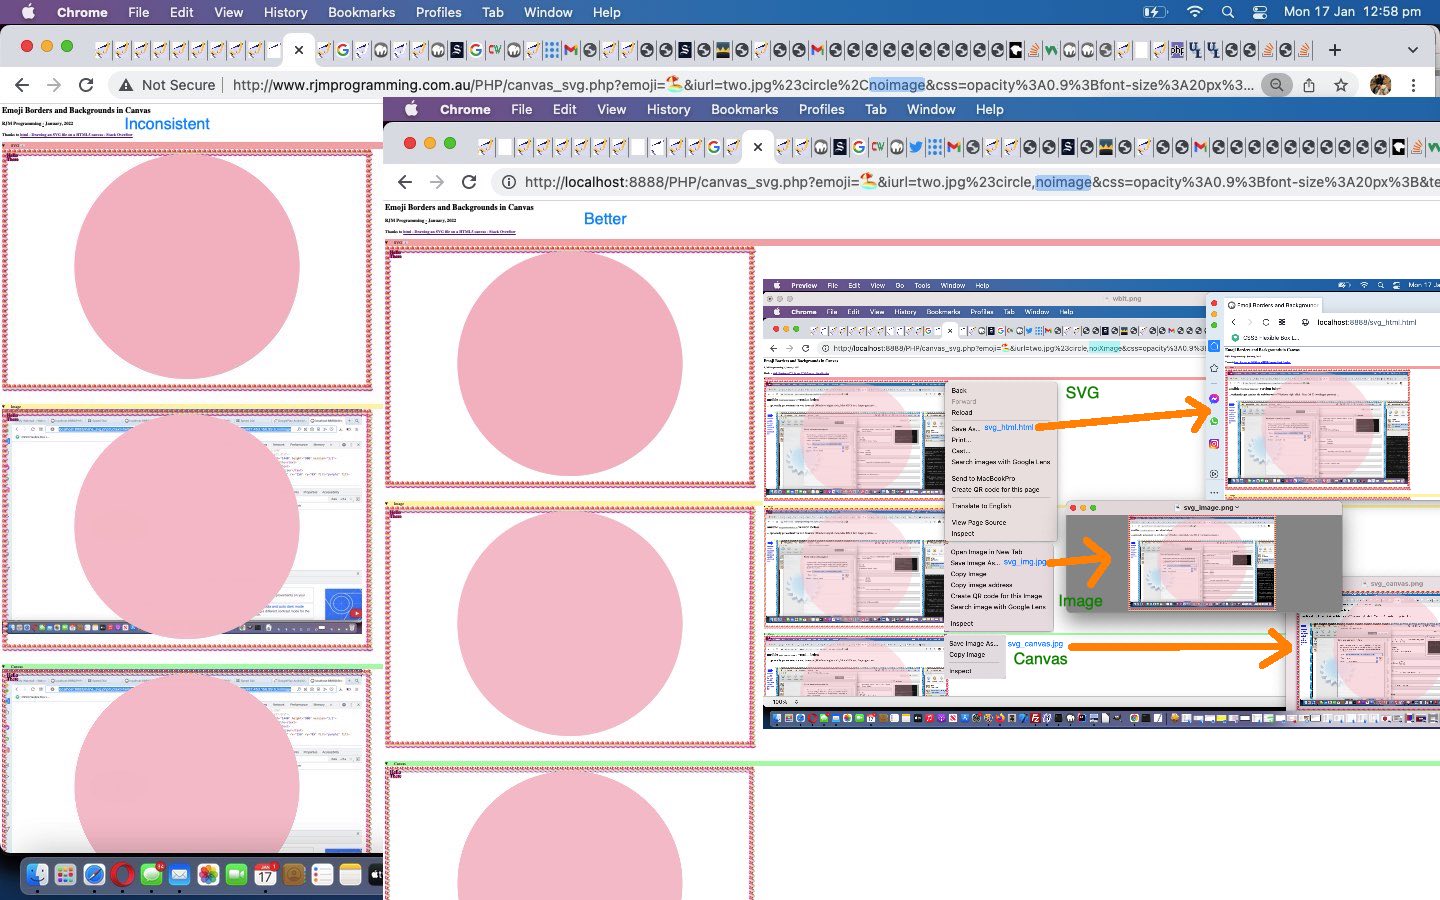1440x900 pixels.
Task: Click the 'Better' blue label
Action: pos(605,219)
